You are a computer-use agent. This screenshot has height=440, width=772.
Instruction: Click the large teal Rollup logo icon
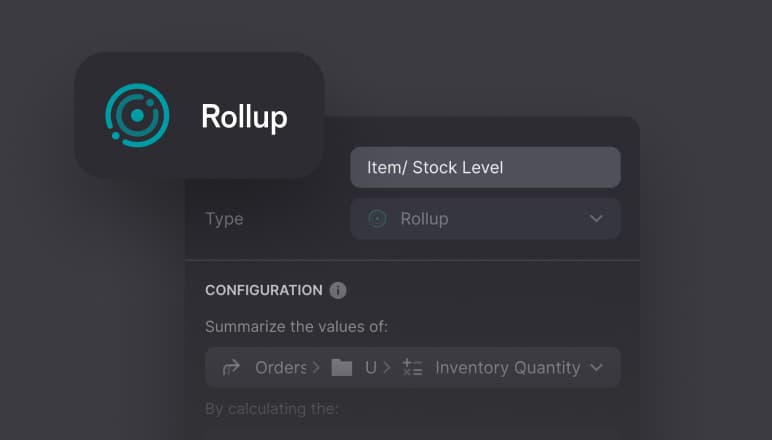click(137, 116)
